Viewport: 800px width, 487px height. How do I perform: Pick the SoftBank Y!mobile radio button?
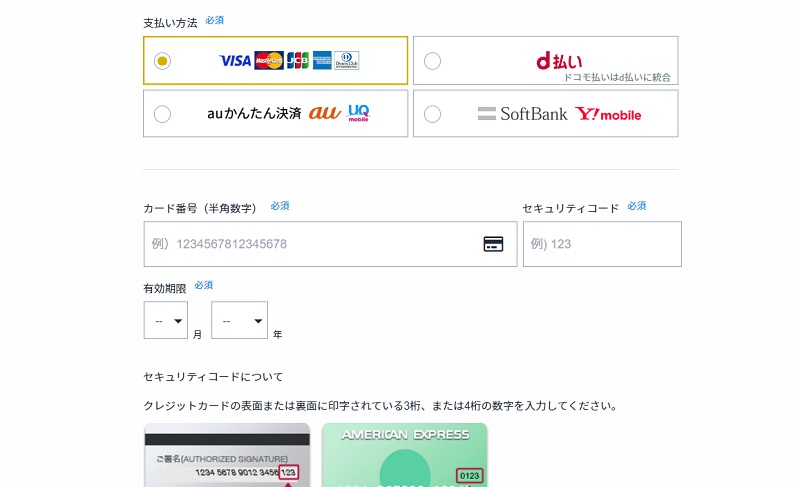pos(432,114)
